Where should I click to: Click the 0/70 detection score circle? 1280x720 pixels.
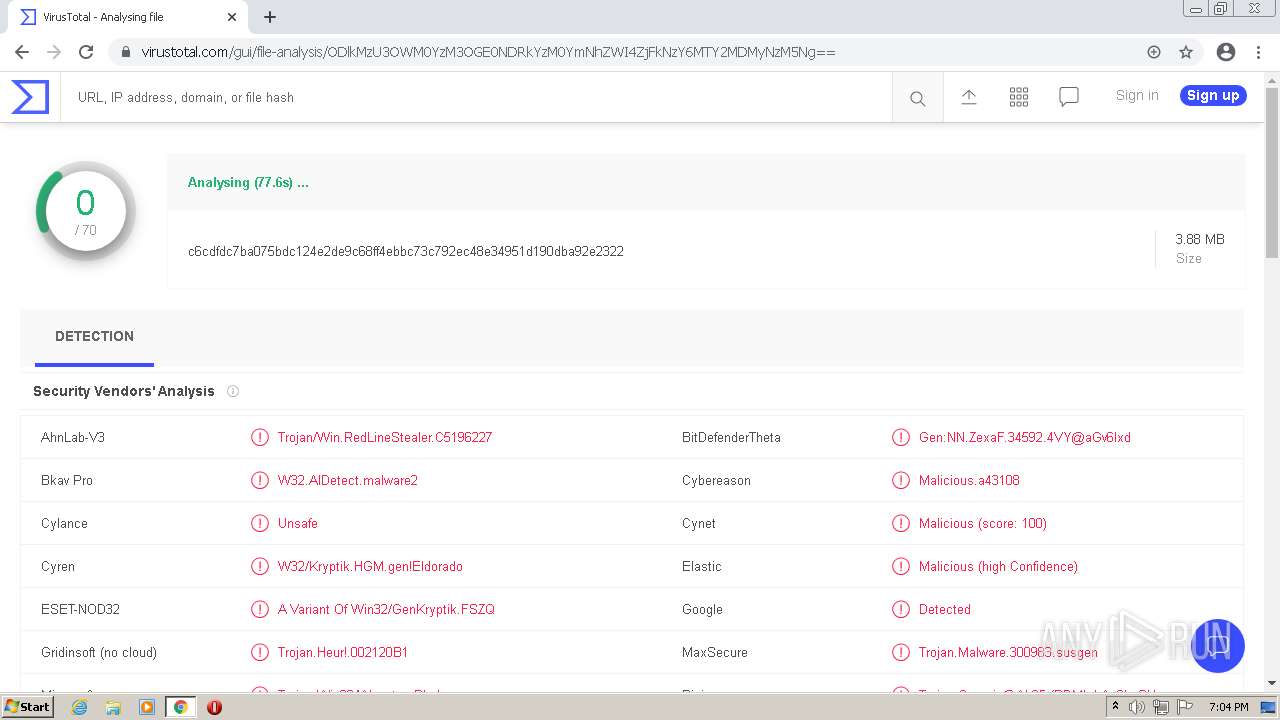pyautogui.click(x=85, y=211)
